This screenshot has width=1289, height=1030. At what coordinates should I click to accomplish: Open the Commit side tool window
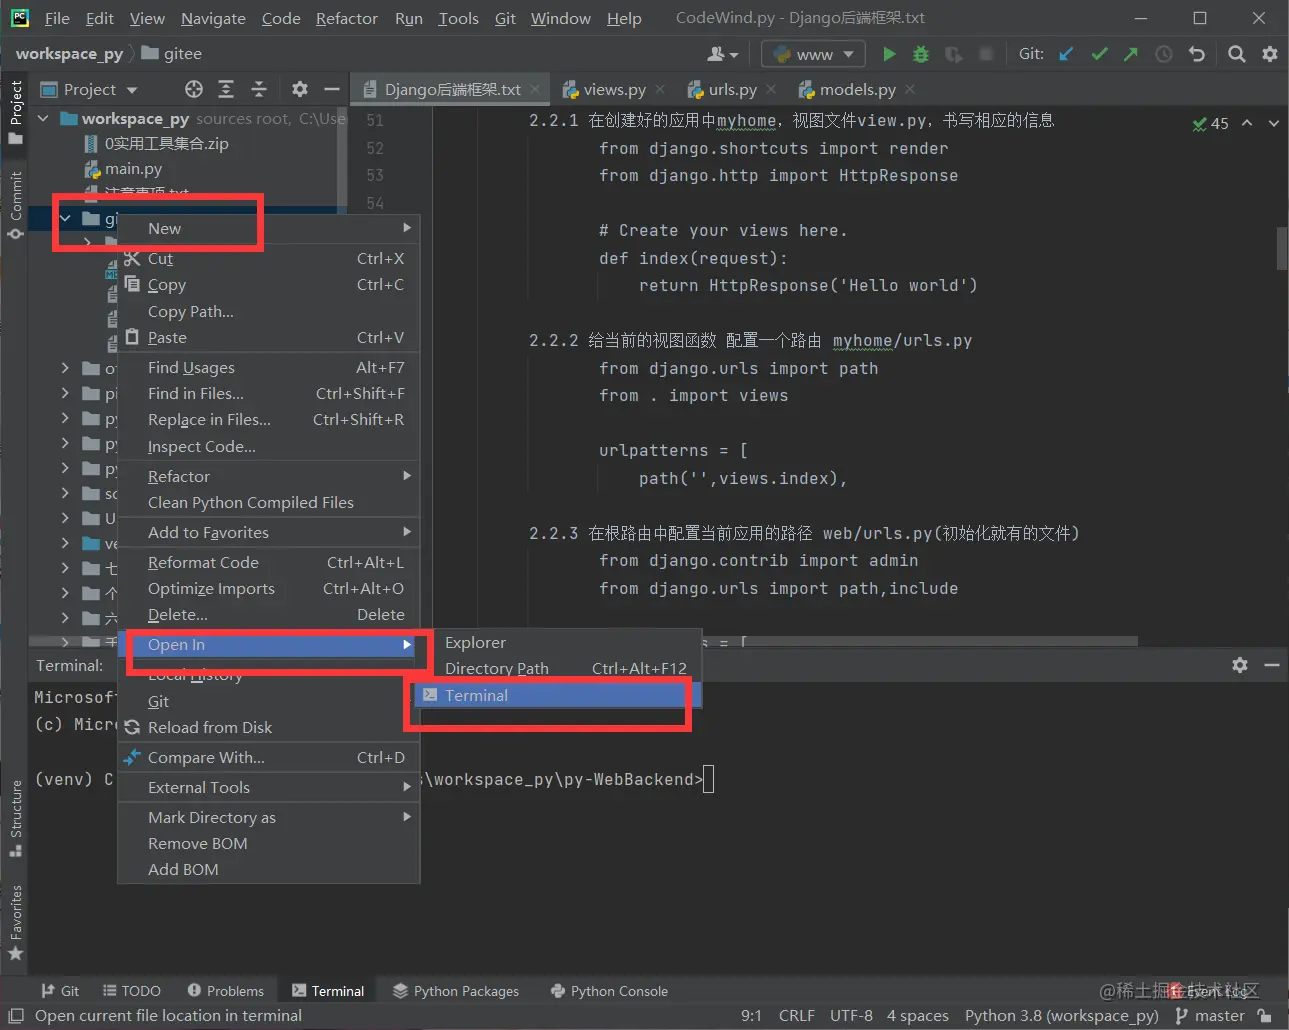(15, 205)
